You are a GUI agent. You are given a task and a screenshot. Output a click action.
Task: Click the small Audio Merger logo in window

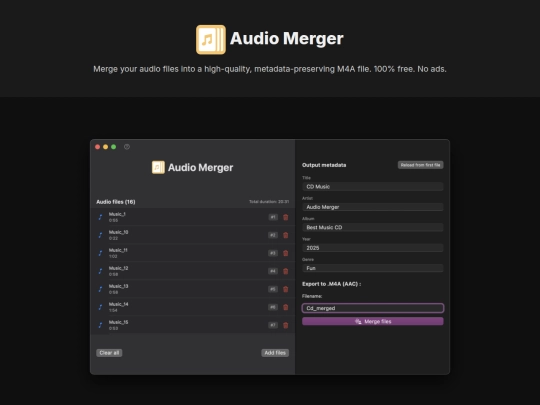coord(158,167)
